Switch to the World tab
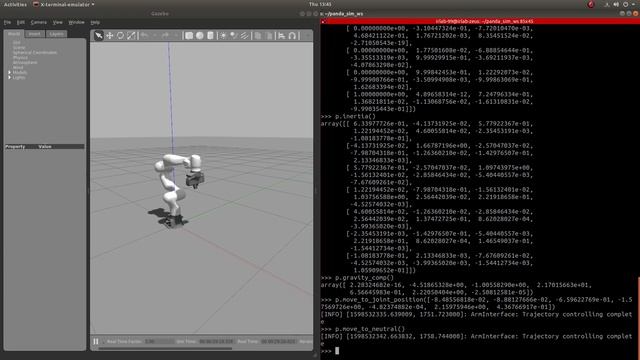 tap(14, 34)
